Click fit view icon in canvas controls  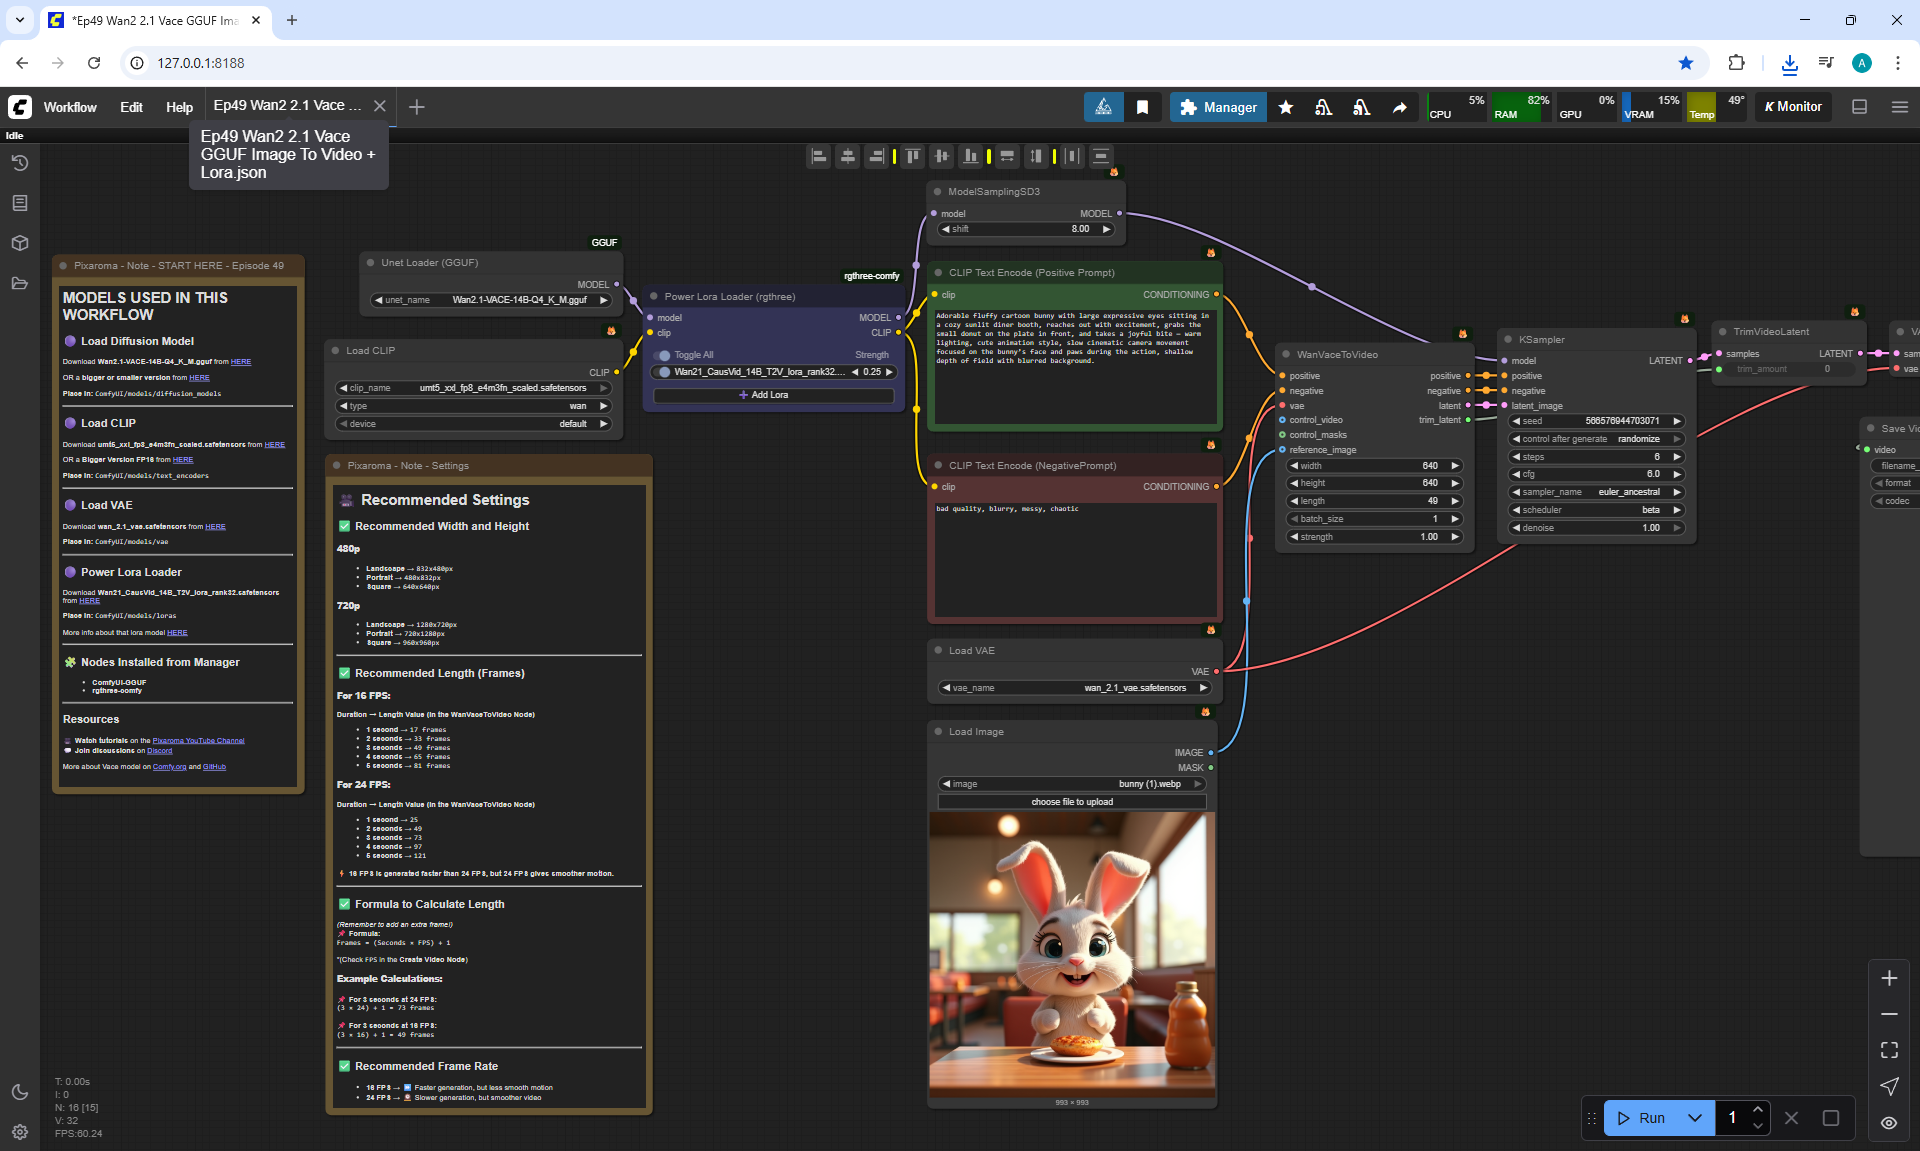[1889, 1050]
